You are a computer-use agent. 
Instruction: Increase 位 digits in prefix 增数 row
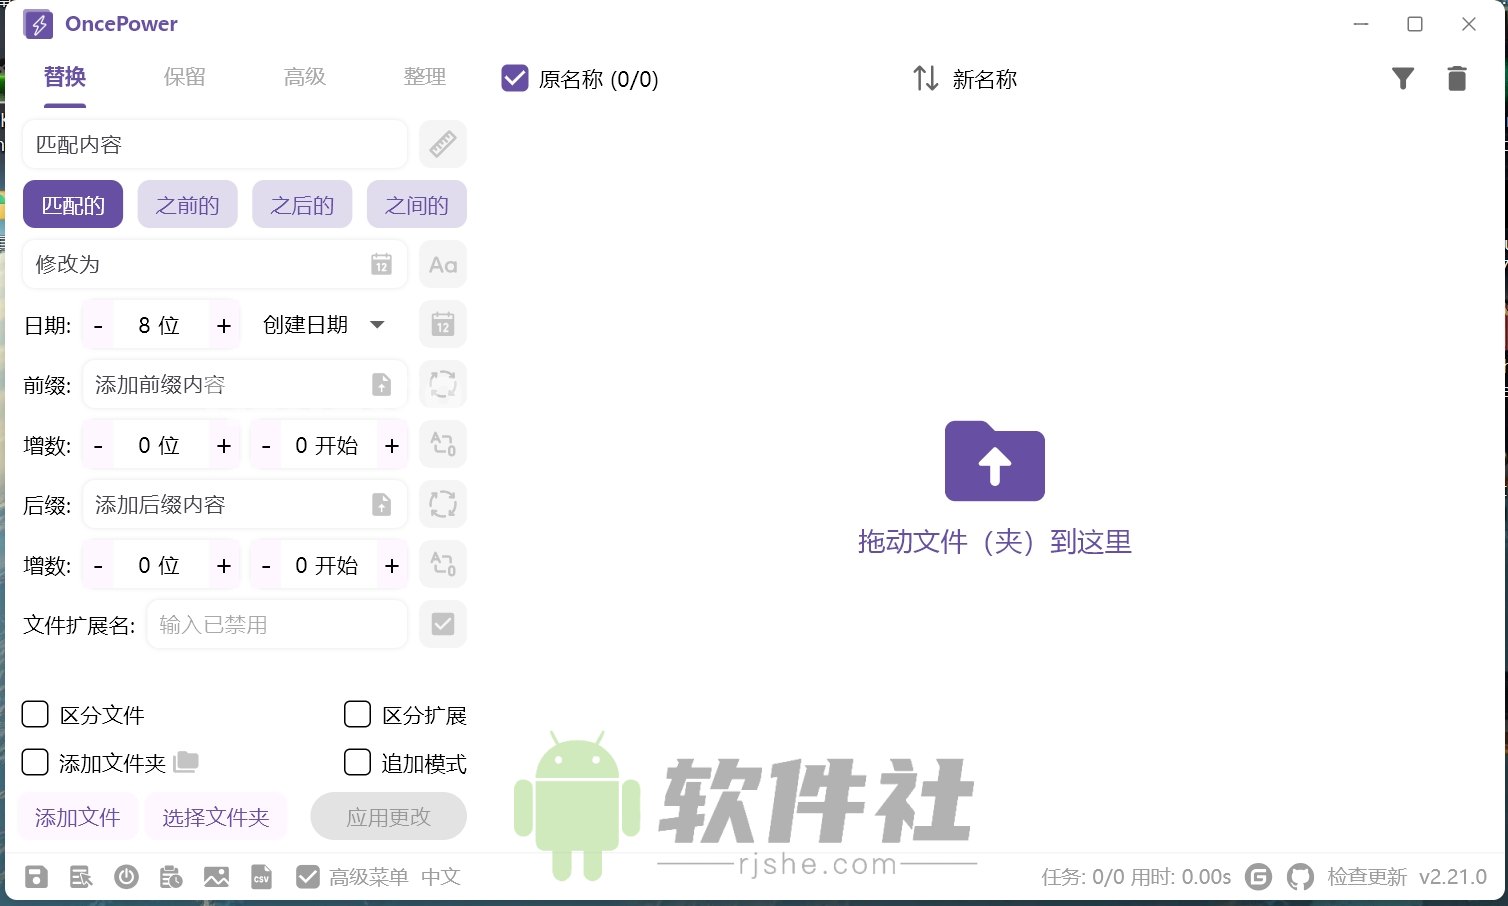click(224, 445)
